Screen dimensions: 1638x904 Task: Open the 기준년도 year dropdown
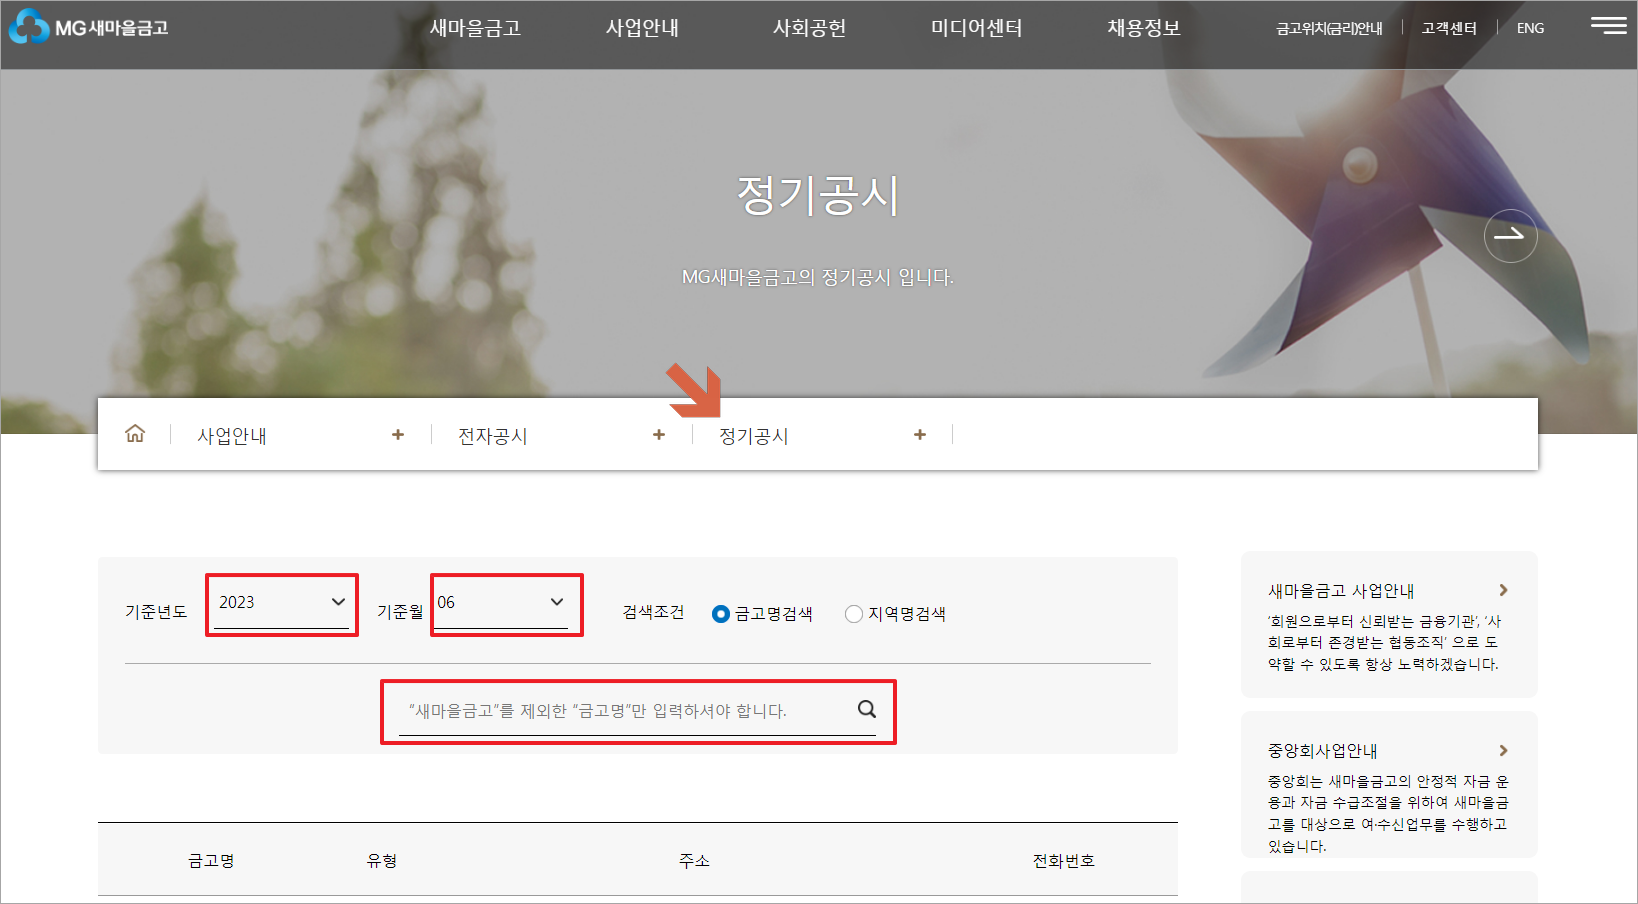click(x=281, y=603)
